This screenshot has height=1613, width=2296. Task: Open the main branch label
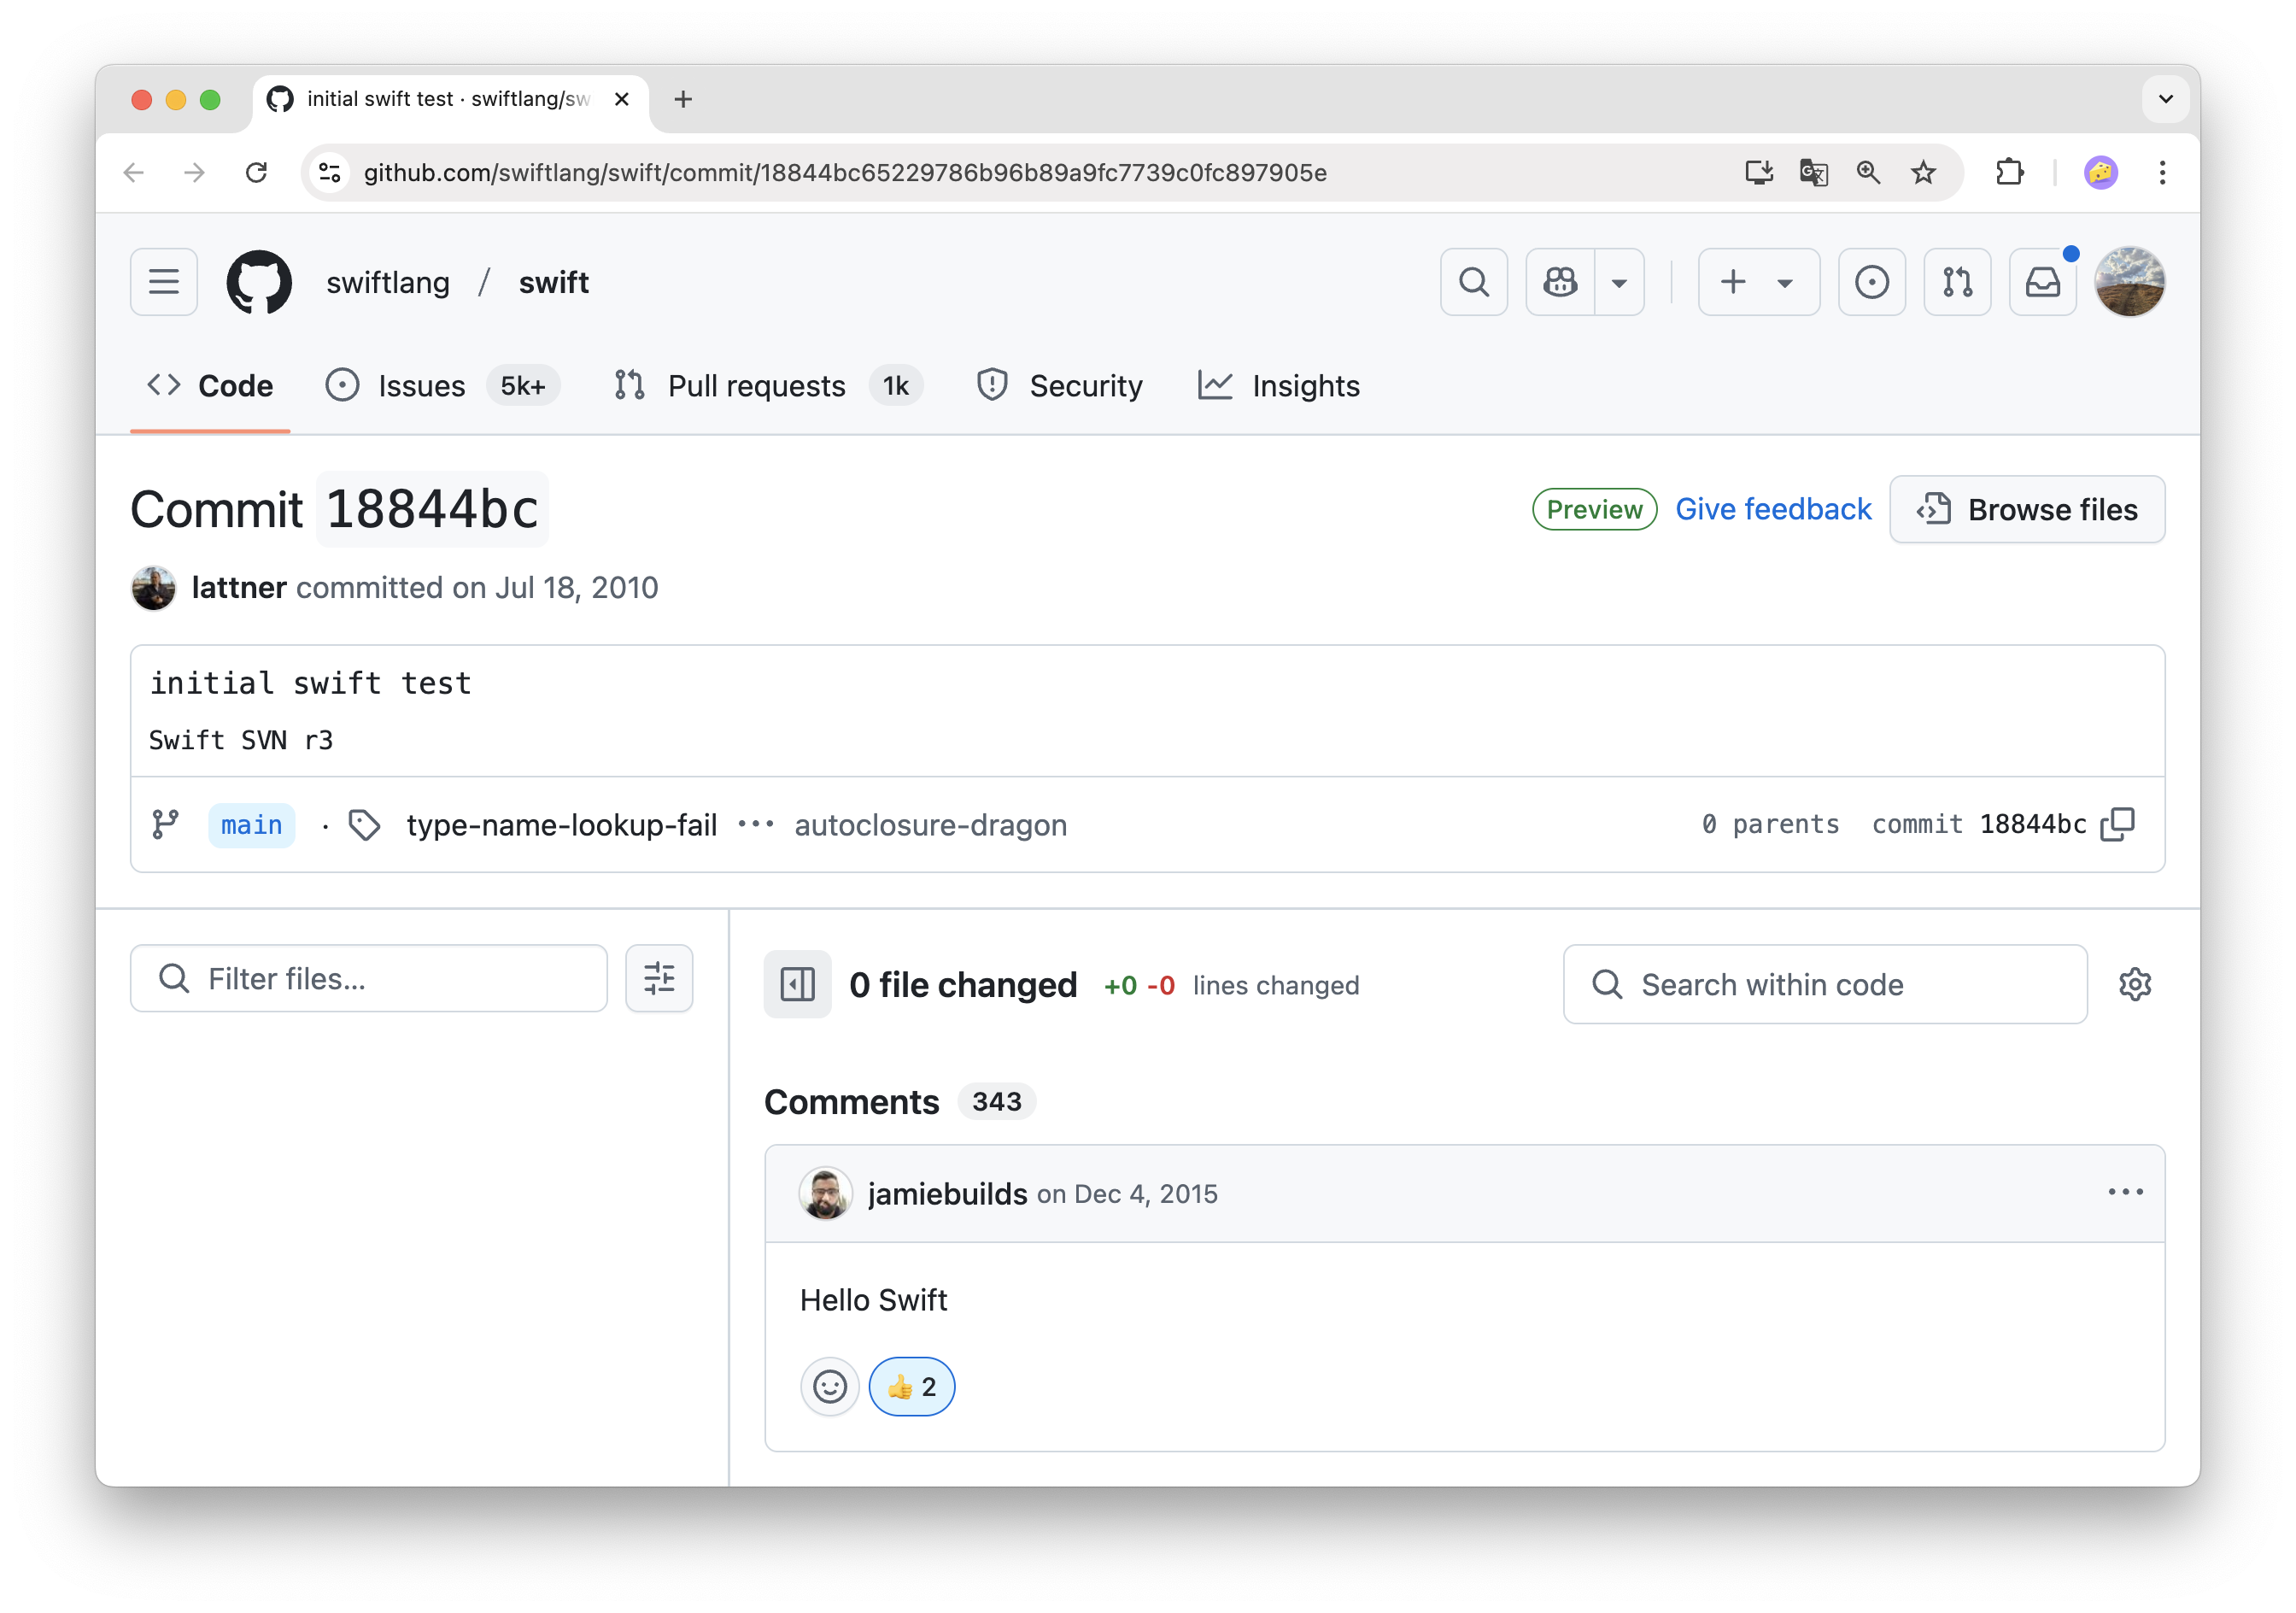coord(252,825)
